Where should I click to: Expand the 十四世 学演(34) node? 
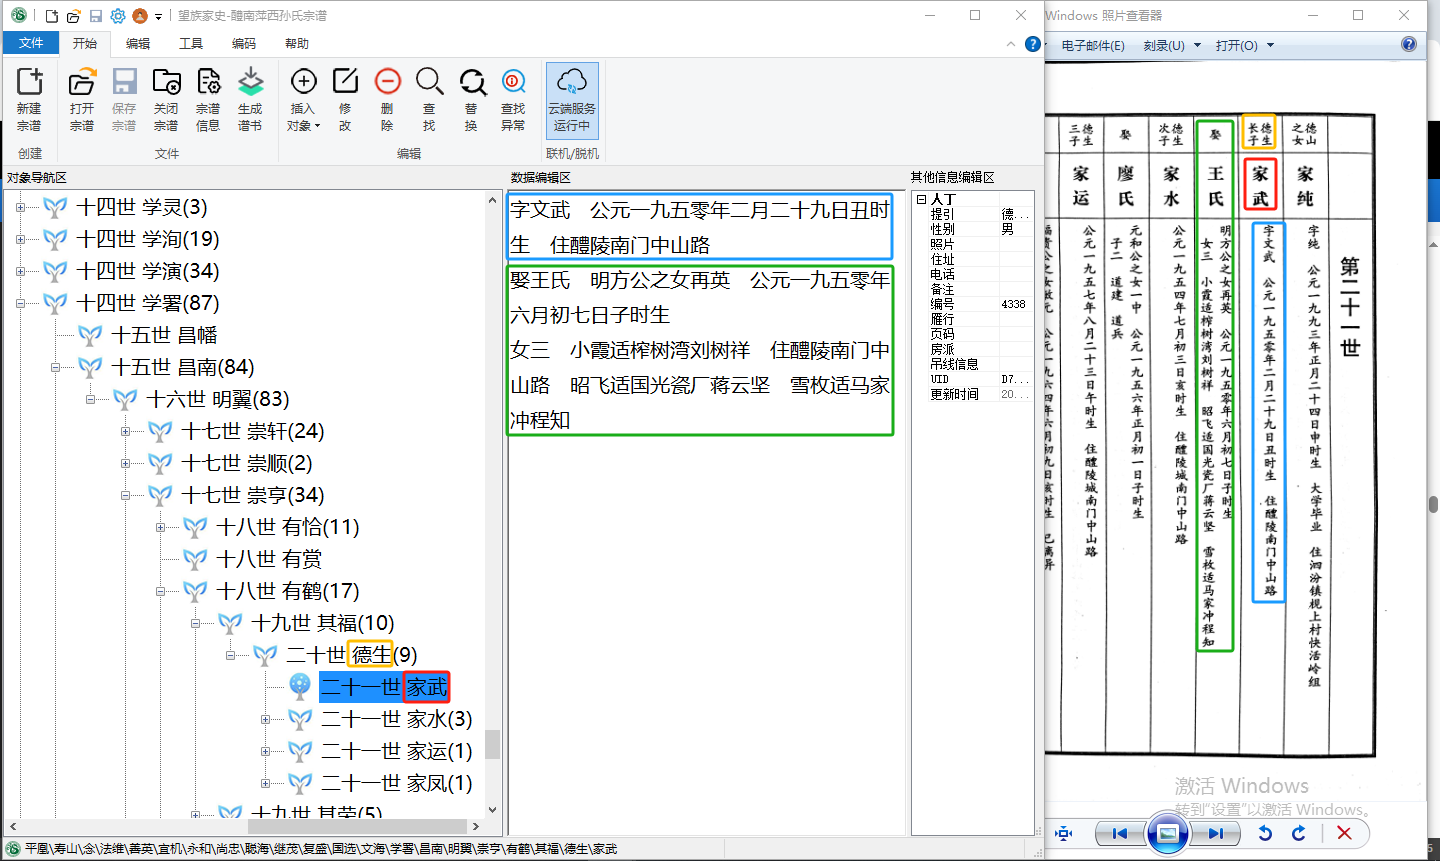point(20,271)
